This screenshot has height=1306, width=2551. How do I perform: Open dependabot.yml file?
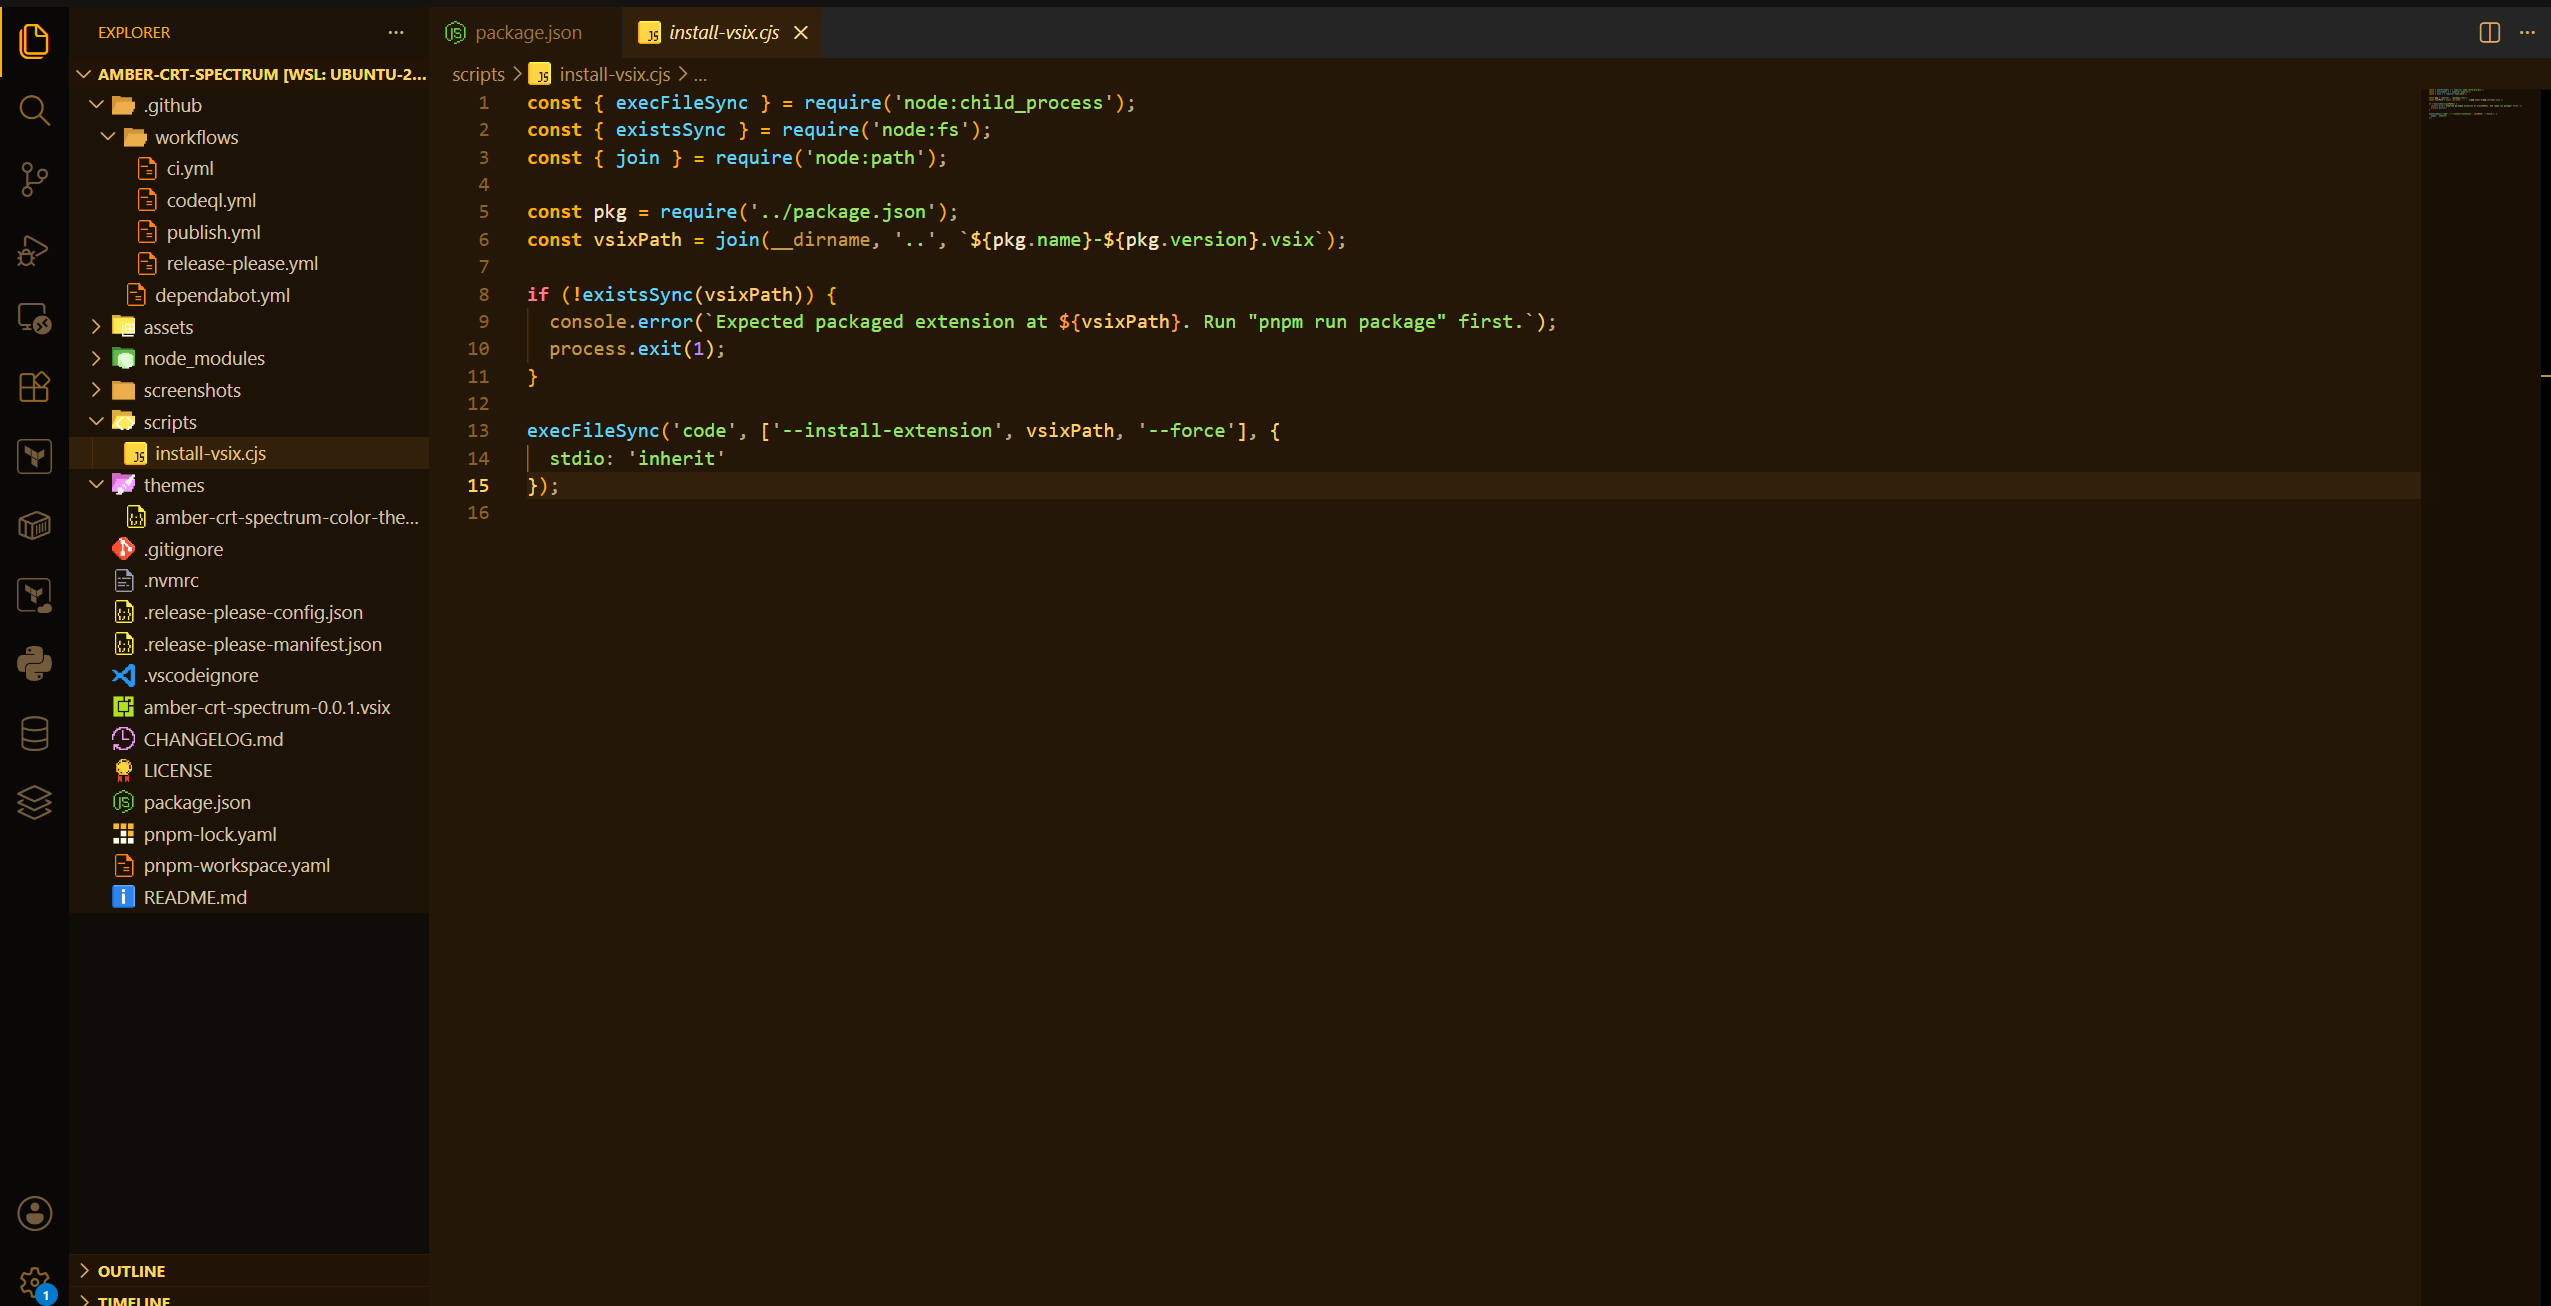[x=250, y=295]
